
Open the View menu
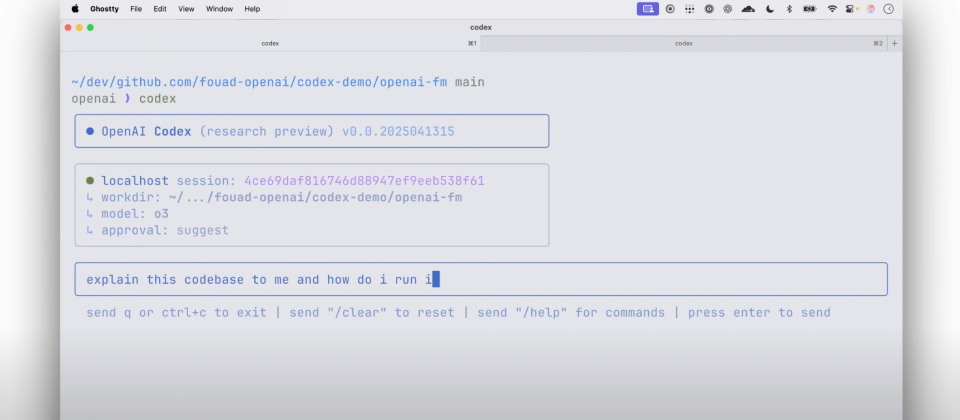(x=186, y=9)
